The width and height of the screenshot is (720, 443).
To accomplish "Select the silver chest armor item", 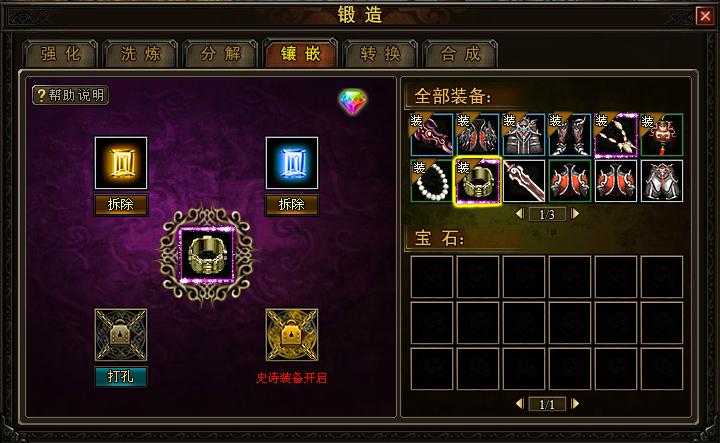I will coord(662,181).
